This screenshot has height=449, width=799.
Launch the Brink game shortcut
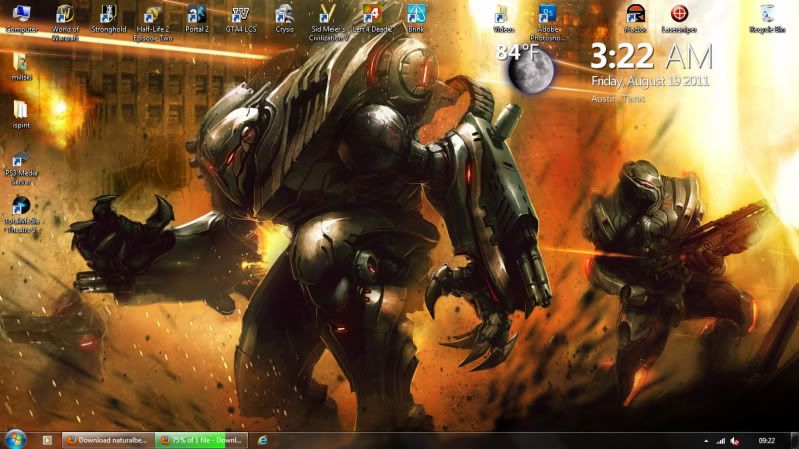(416, 19)
